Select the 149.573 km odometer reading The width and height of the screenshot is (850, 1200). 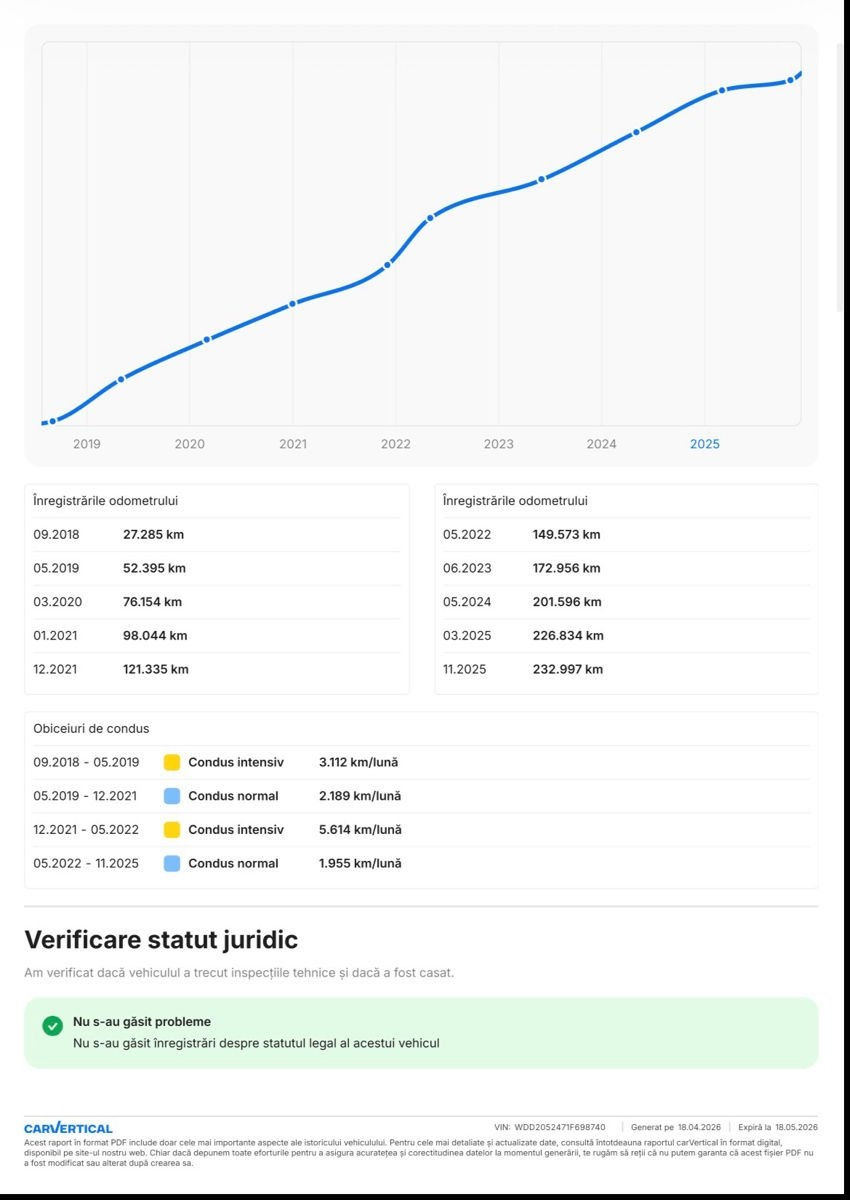(x=567, y=535)
